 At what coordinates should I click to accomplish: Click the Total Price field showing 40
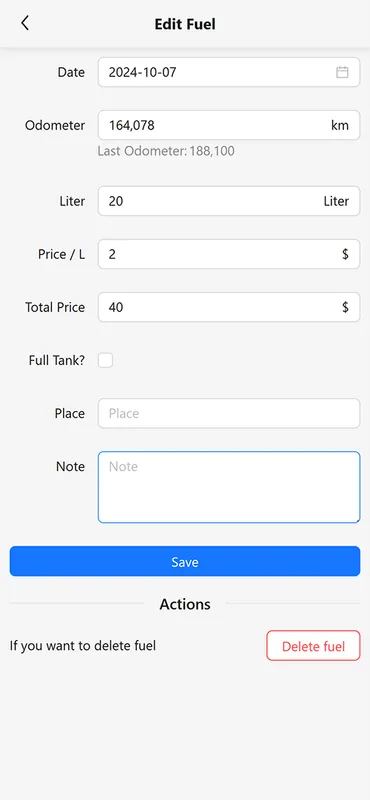(229, 307)
